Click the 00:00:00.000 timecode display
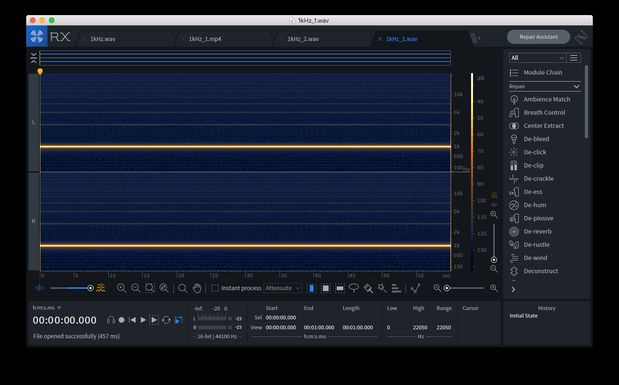 [64, 320]
